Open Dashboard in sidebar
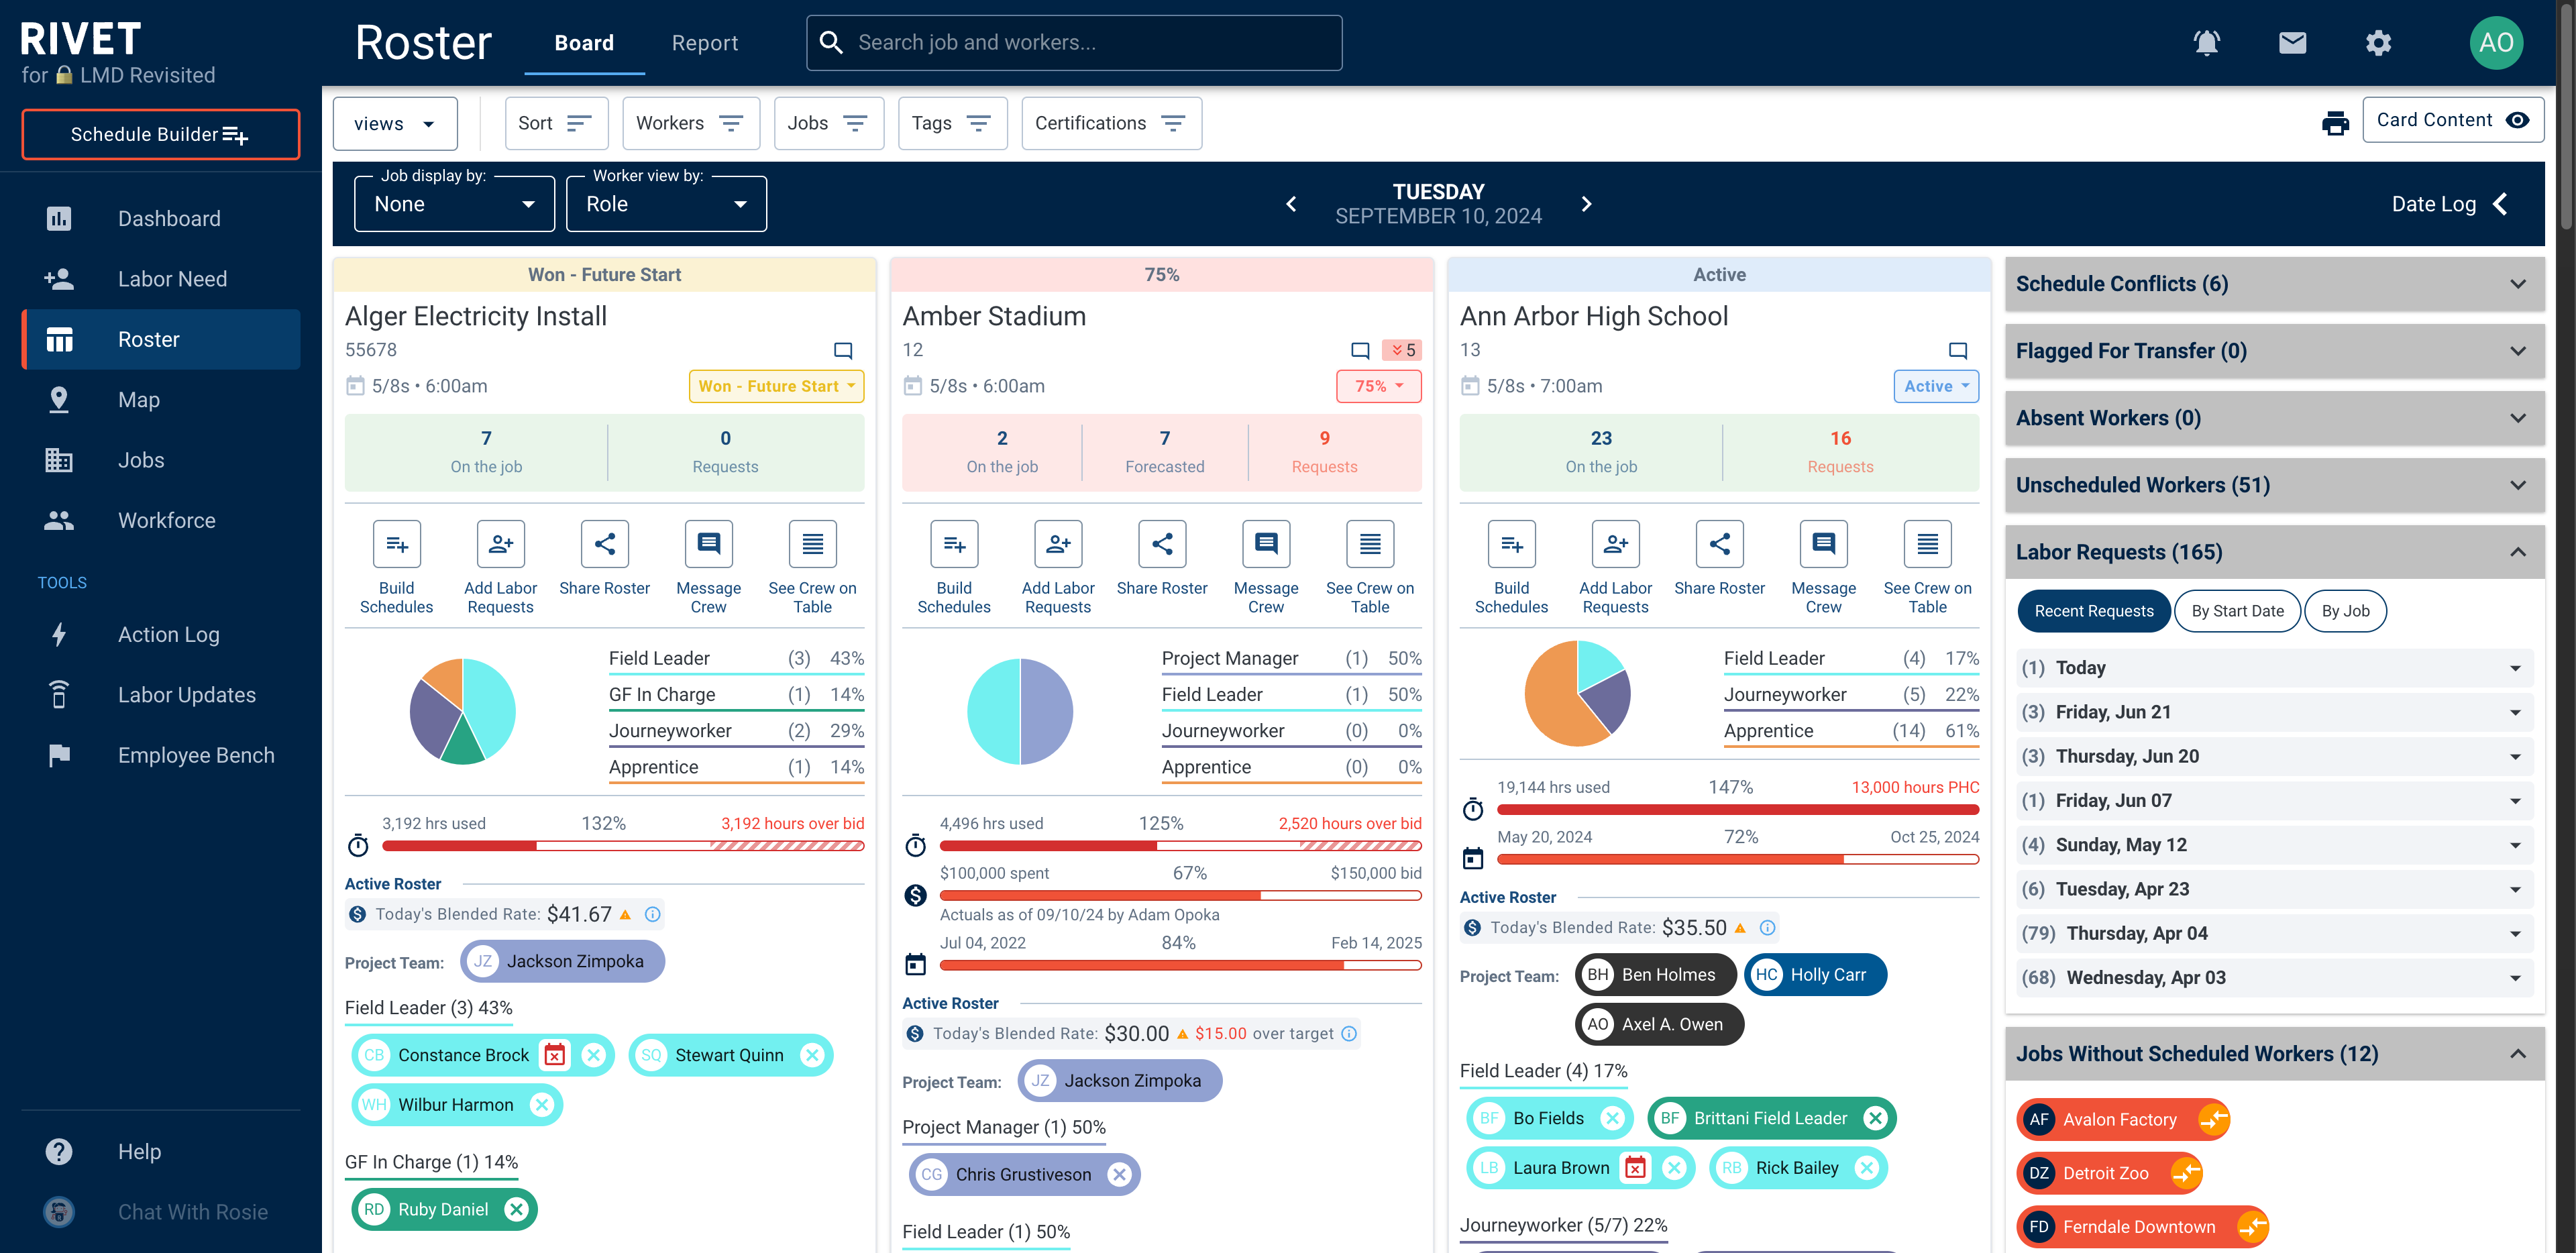This screenshot has height=1253, width=2576. coord(161,219)
